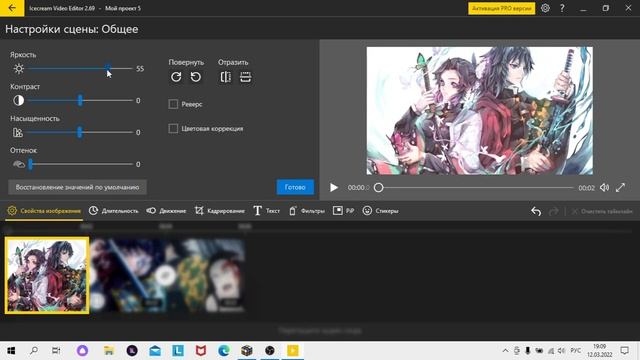
Task: Flip the image horizontally
Action: [x=226, y=77]
